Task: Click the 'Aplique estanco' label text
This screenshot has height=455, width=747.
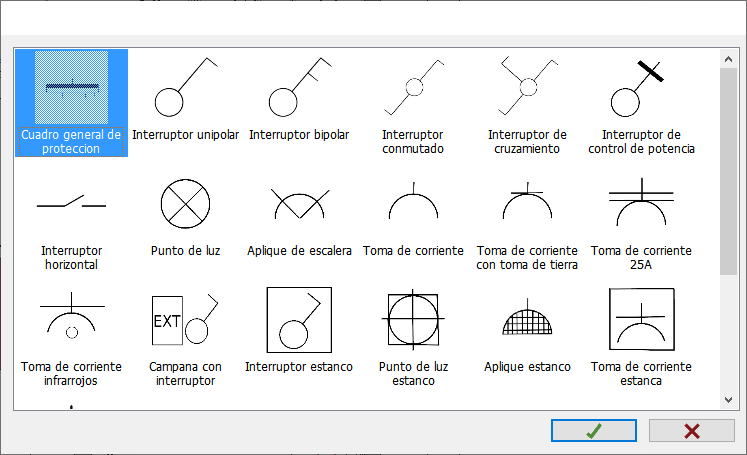Action: click(527, 366)
